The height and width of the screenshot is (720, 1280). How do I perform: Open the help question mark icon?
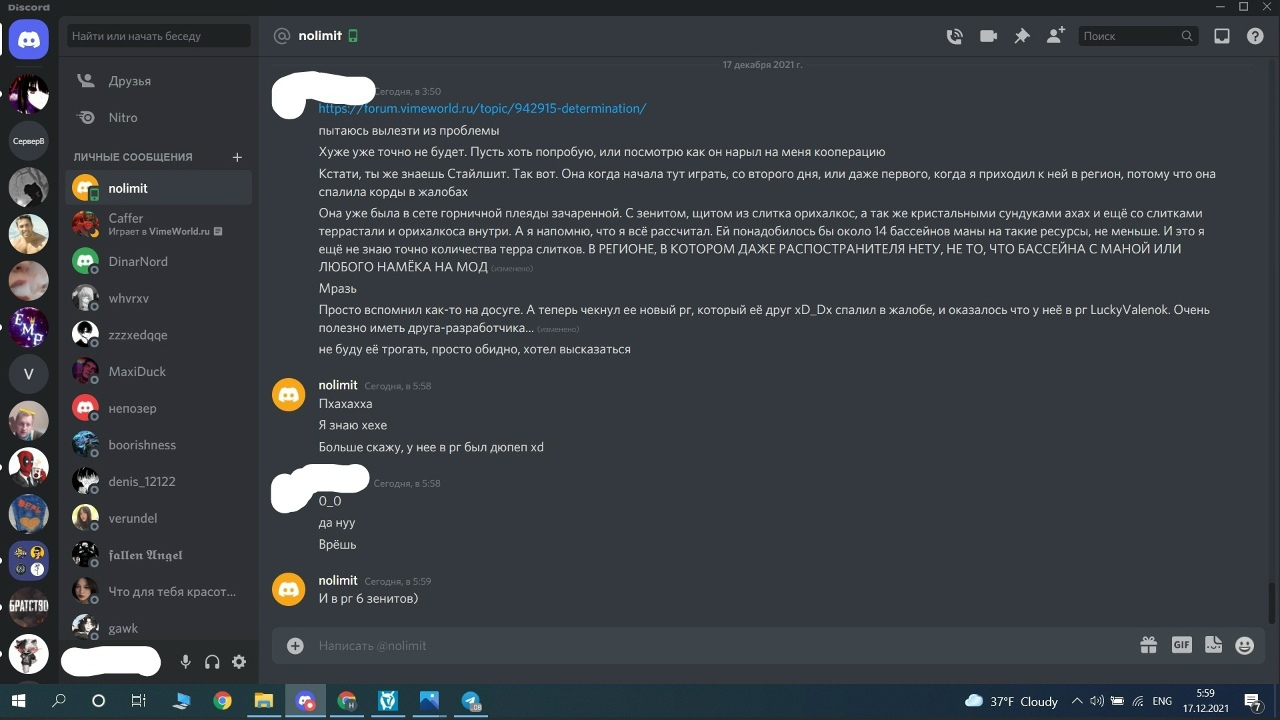tap(1255, 36)
